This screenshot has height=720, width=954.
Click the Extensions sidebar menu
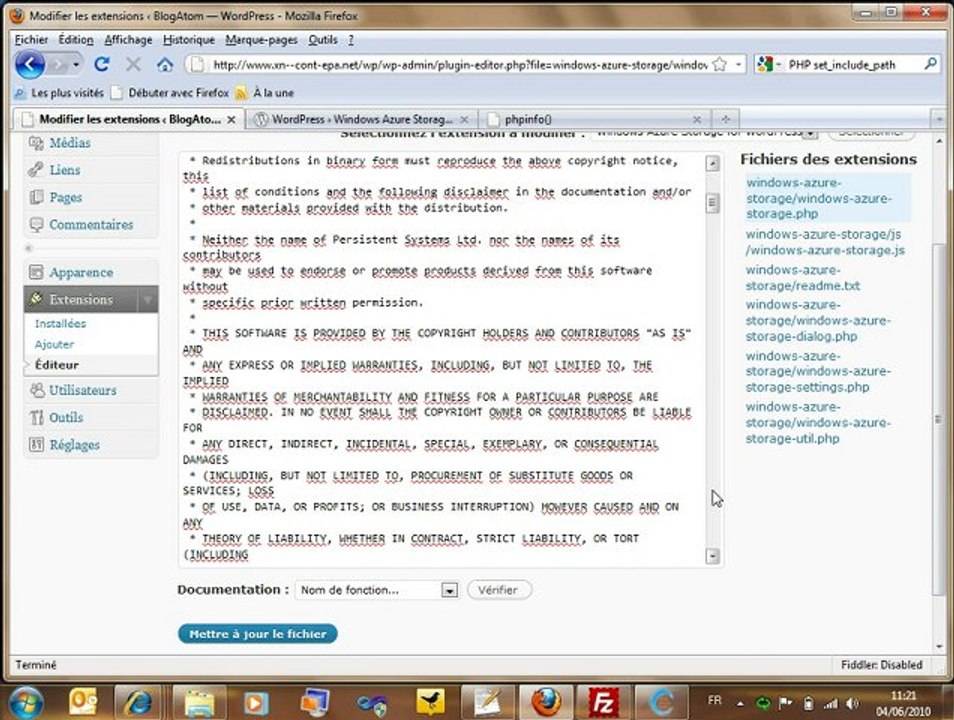click(x=80, y=299)
